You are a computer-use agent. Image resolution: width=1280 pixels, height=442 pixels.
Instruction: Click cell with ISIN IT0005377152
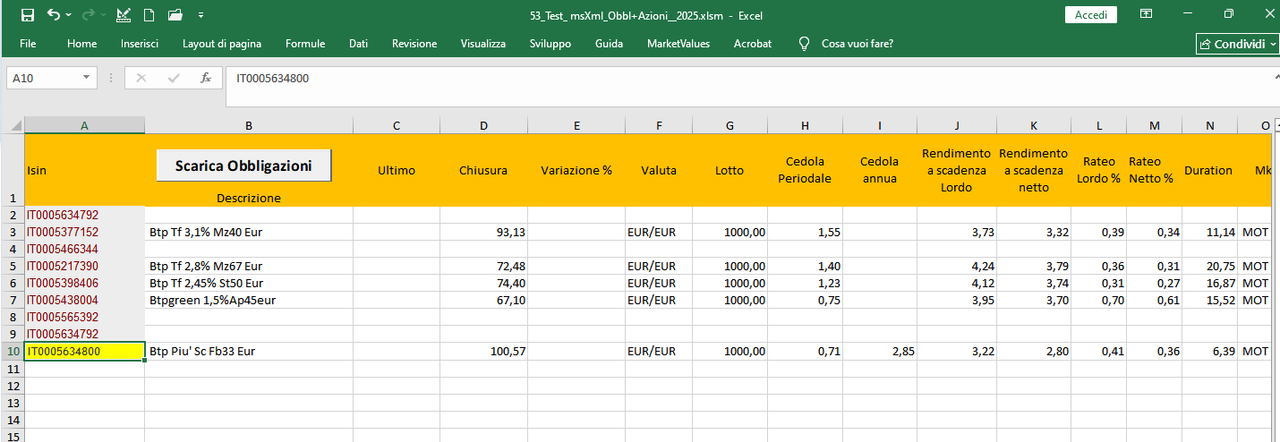(84, 232)
